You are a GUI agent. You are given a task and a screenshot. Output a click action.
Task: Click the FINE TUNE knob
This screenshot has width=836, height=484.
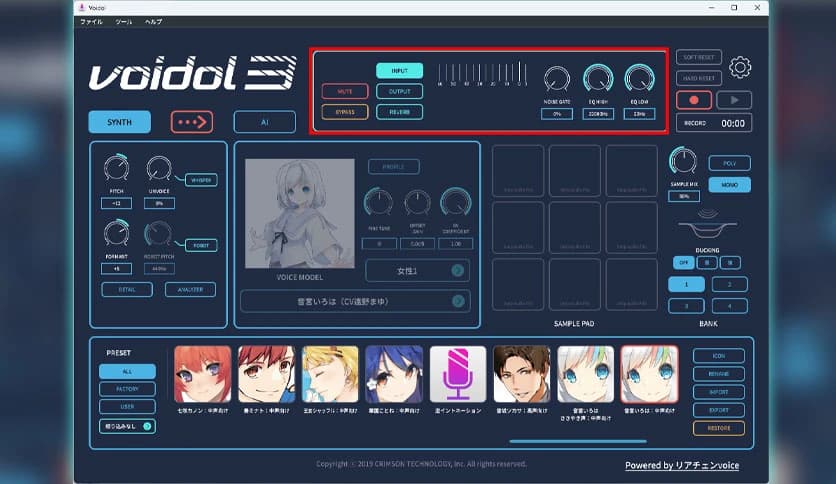coord(379,203)
